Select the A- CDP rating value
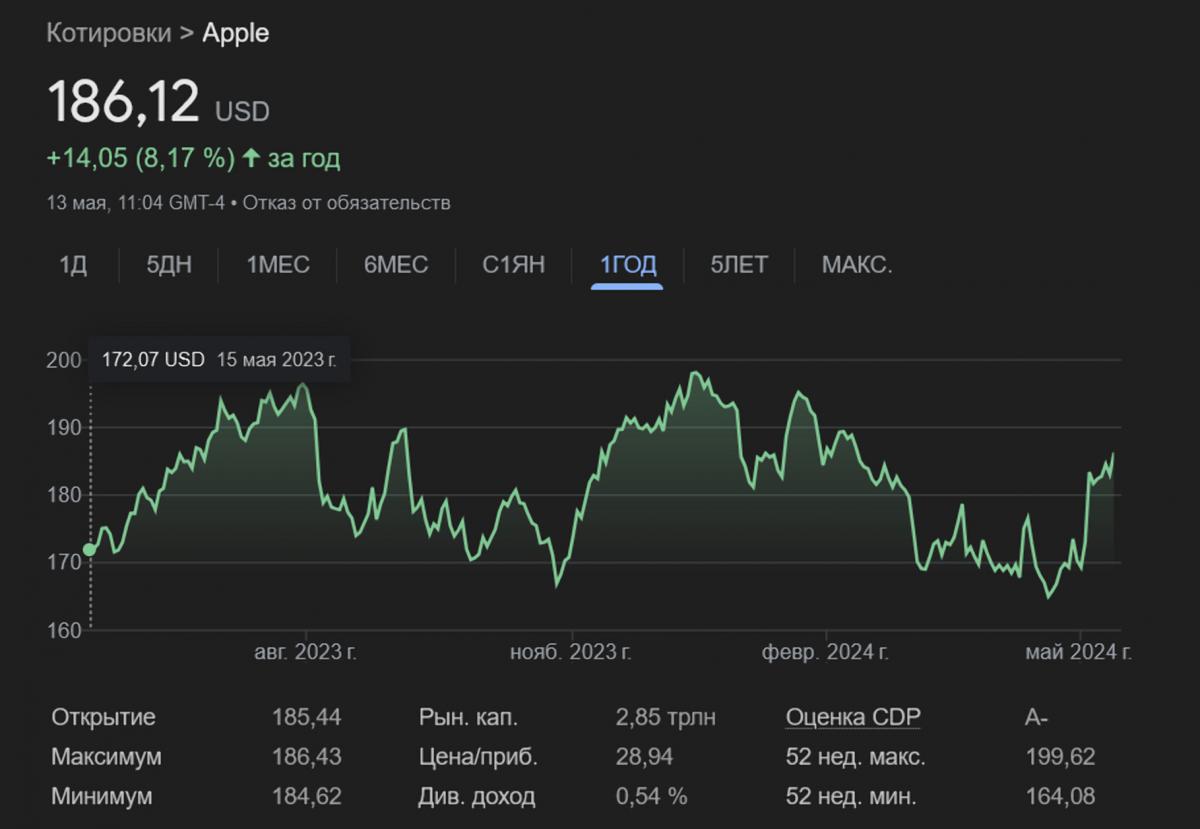The image size is (1200, 829). pyautogui.click(x=1037, y=717)
